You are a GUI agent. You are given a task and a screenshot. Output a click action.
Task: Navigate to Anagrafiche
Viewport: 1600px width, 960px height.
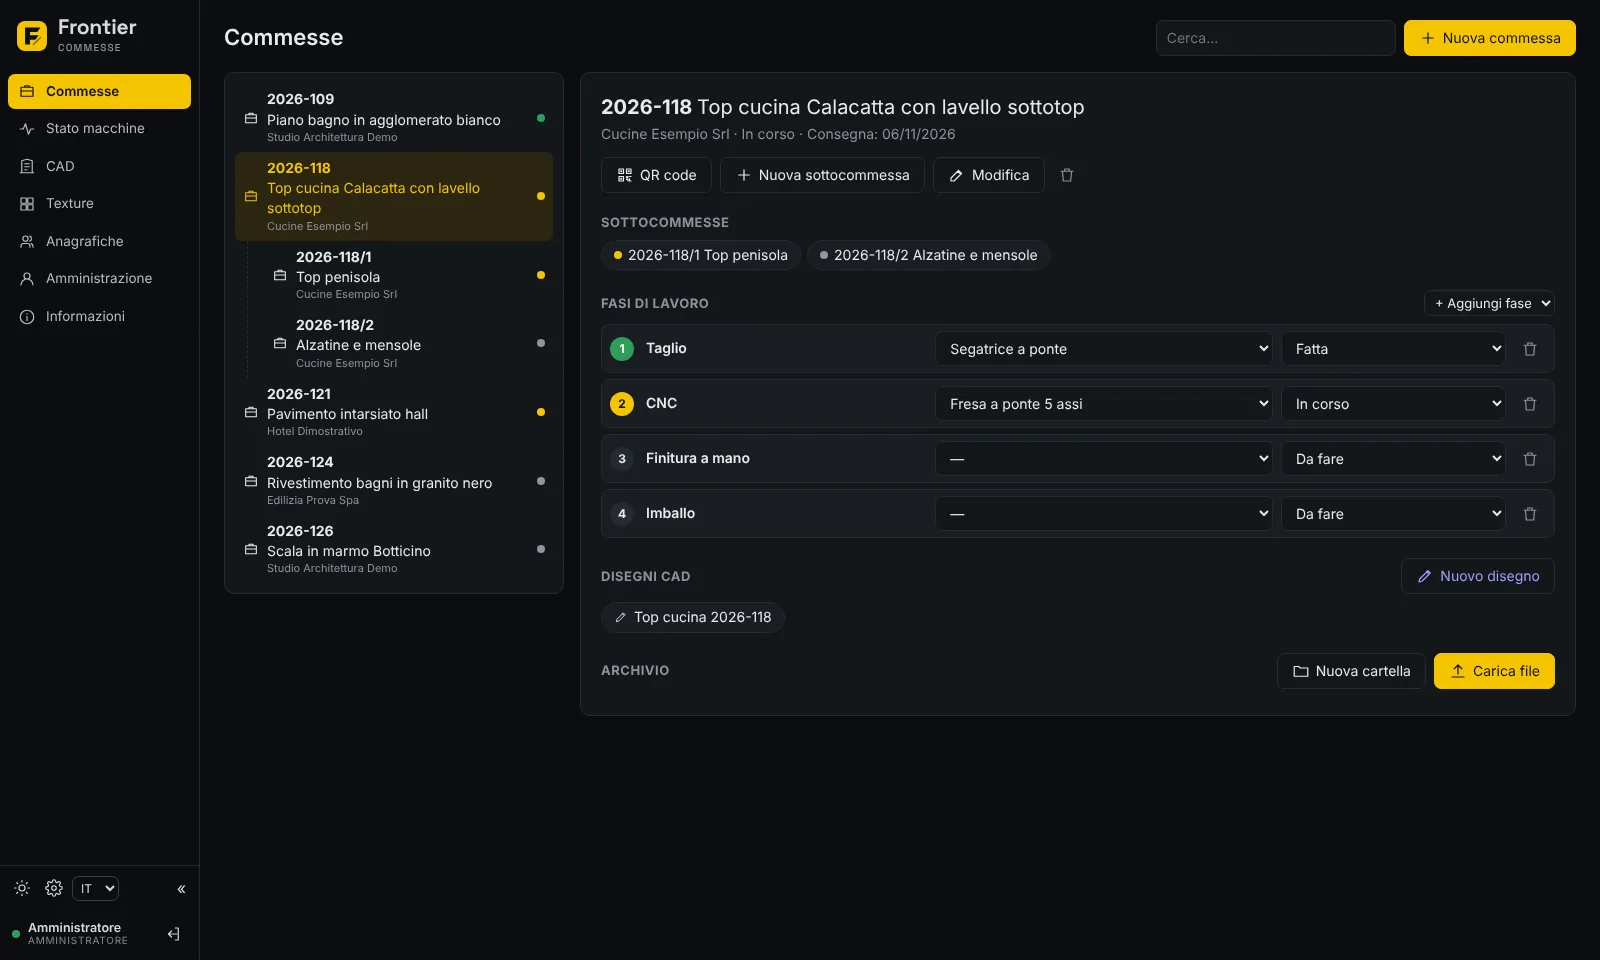99,241
